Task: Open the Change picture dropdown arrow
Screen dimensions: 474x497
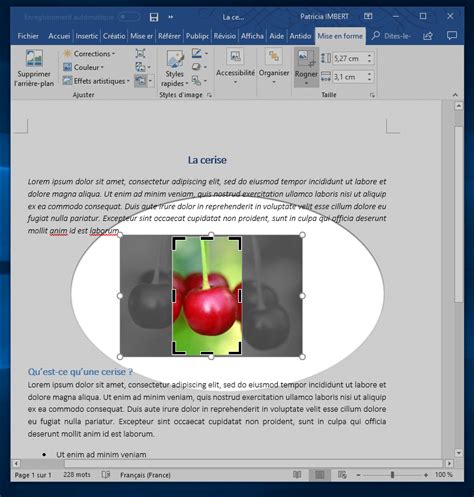Action: click(149, 67)
